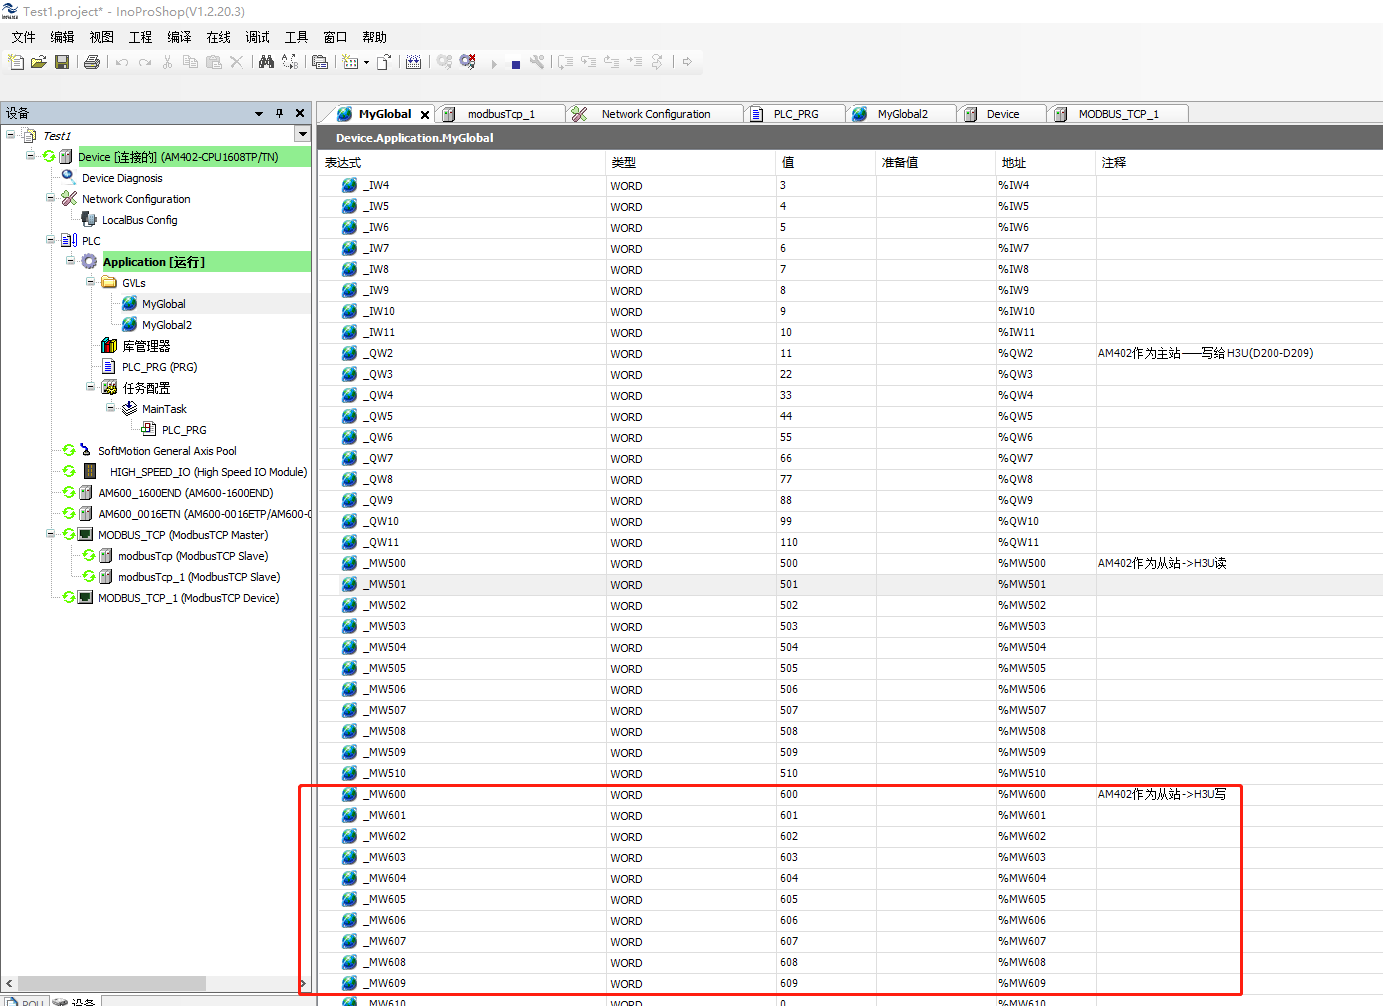Close the 设备 device panel

300,113
